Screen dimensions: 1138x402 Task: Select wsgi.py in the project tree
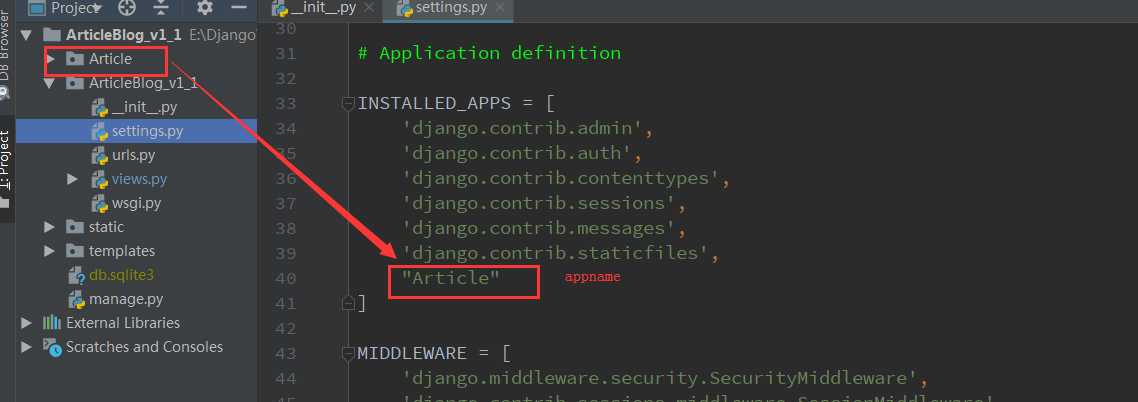pyautogui.click(x=136, y=203)
